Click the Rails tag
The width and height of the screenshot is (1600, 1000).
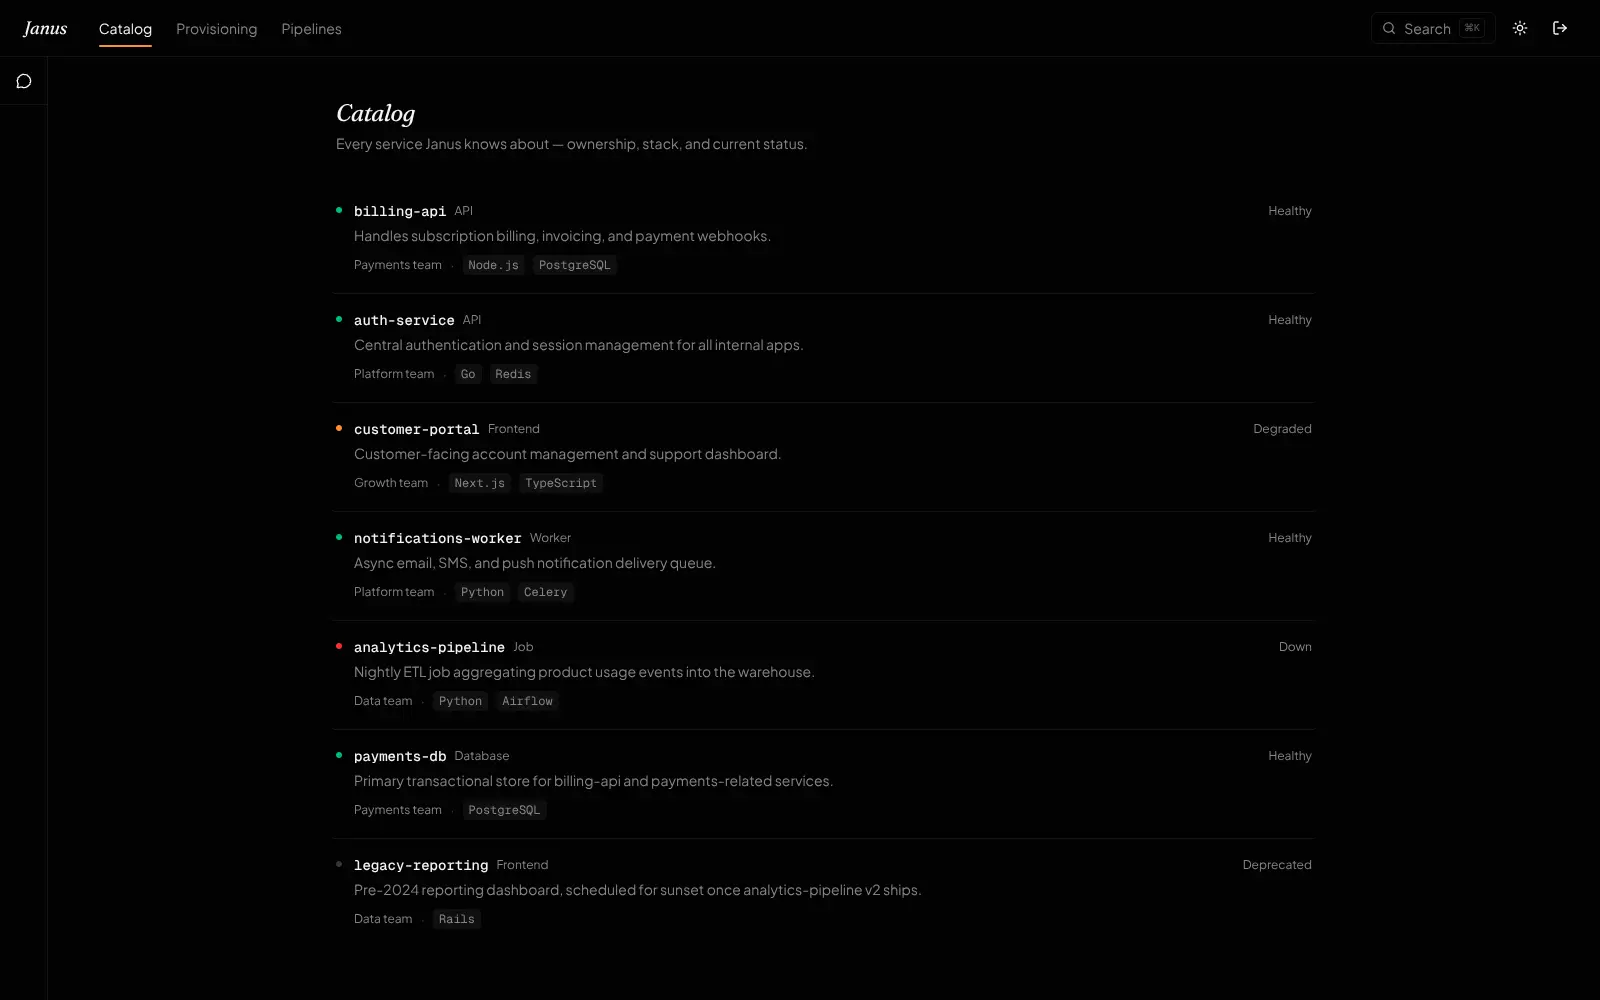click(456, 919)
